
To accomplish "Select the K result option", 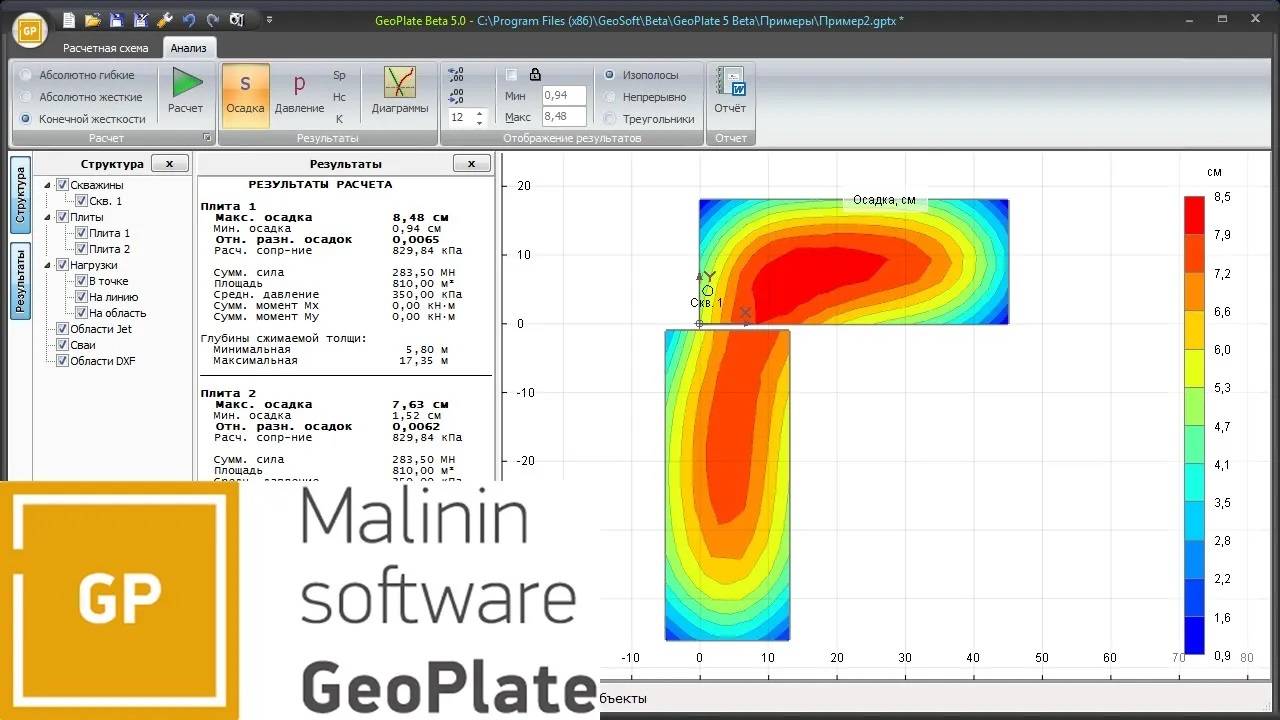I will click(339, 119).
